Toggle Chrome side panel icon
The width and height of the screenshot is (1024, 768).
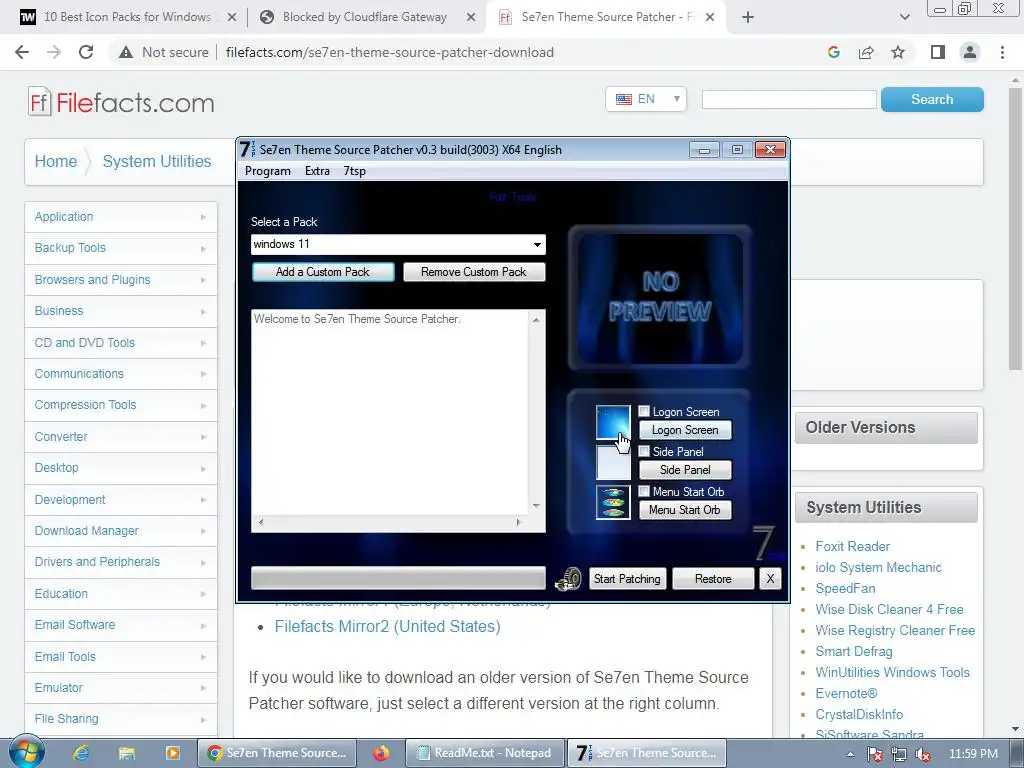(938, 52)
